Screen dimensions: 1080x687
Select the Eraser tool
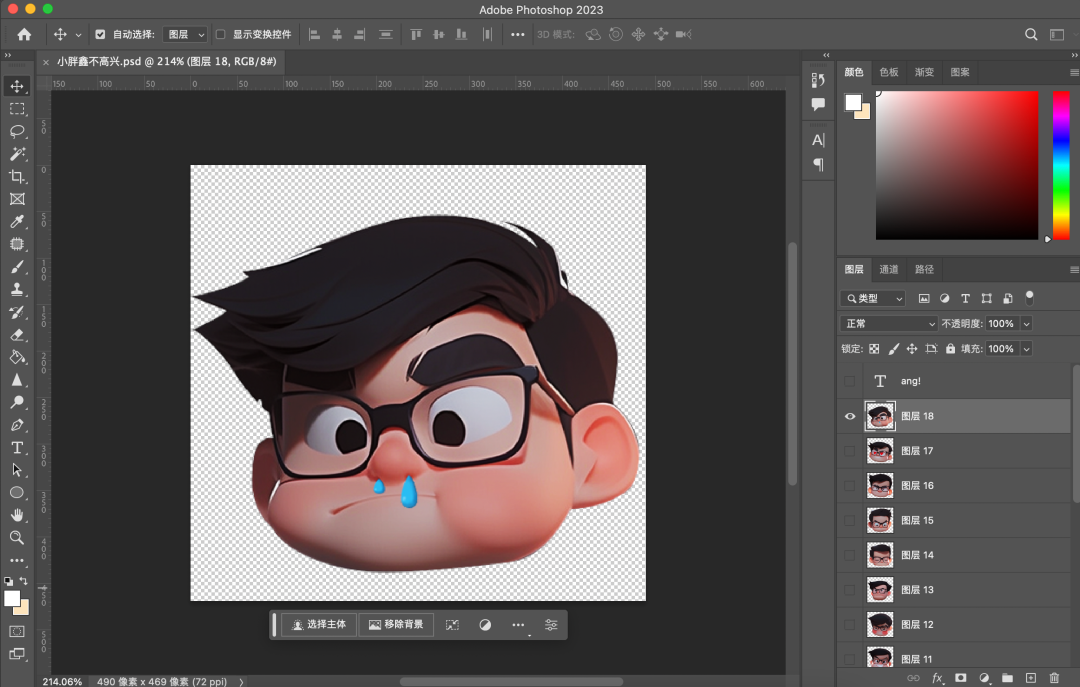[17, 335]
